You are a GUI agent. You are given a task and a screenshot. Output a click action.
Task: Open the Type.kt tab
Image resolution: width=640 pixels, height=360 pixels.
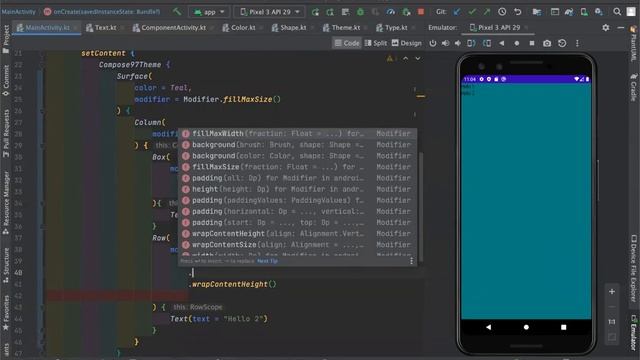pyautogui.click(x=392, y=28)
